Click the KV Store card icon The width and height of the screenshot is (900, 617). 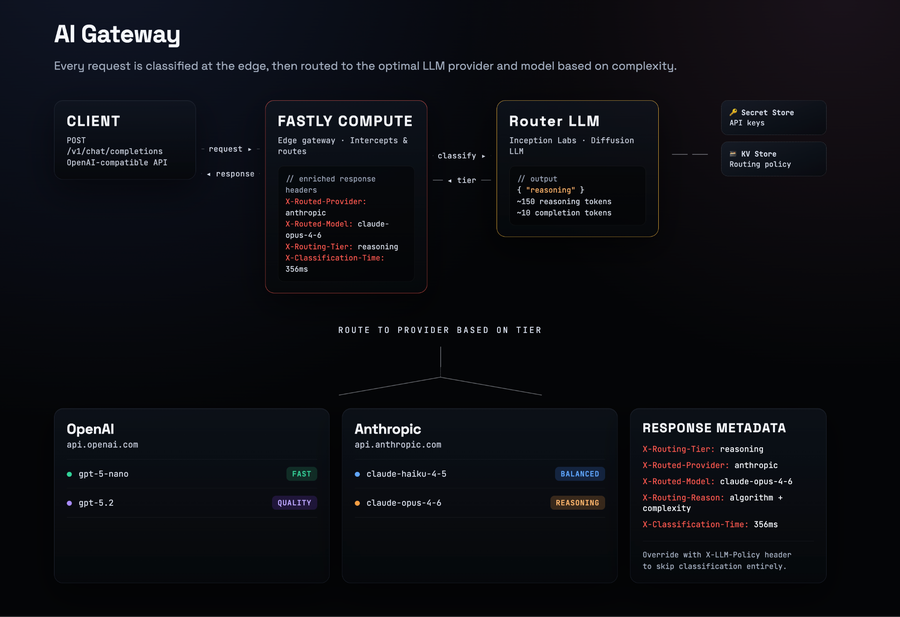tap(733, 154)
